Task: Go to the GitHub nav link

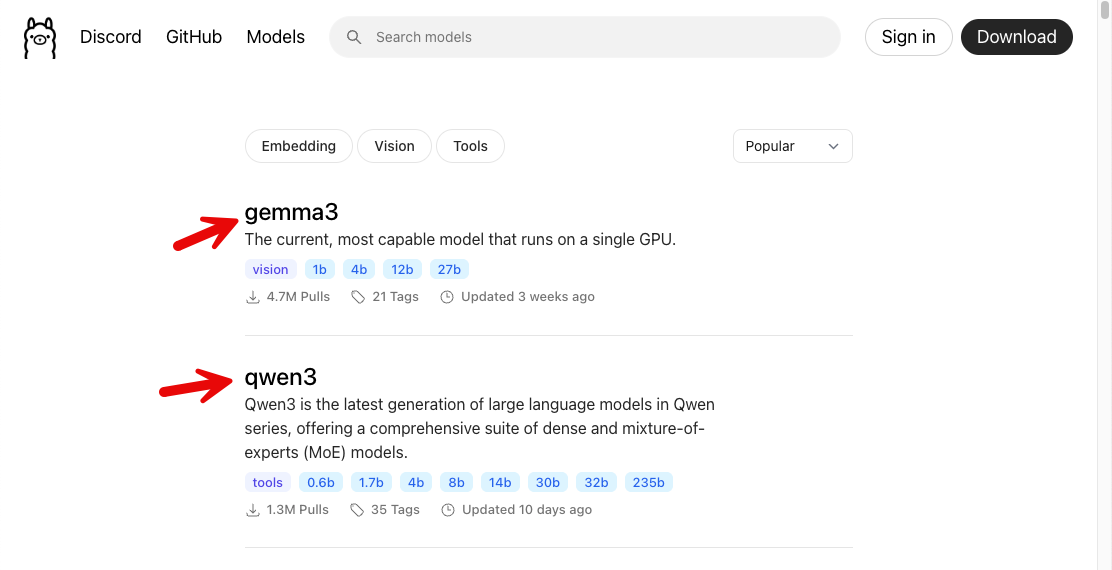Action: coord(194,37)
